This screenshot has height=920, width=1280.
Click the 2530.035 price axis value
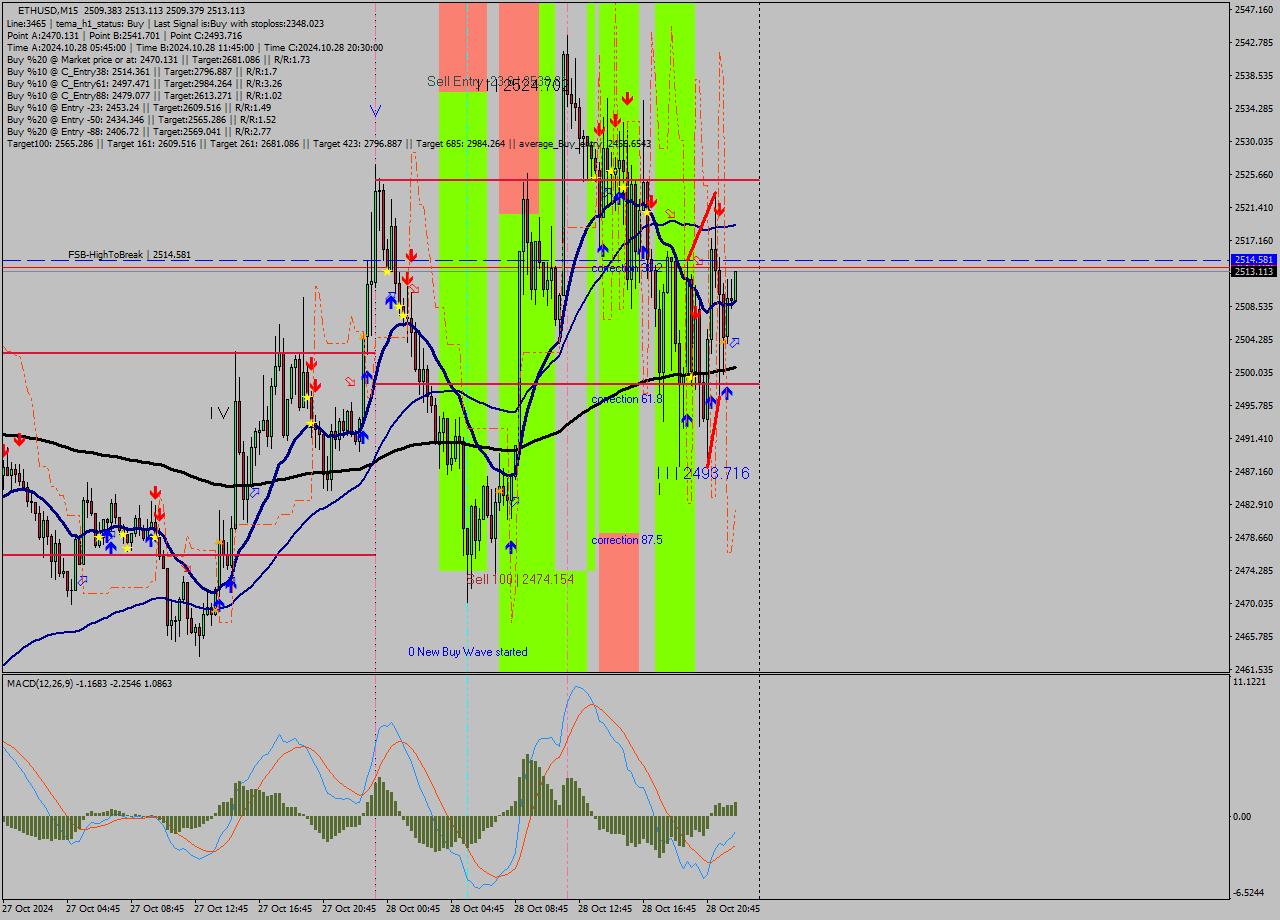(x=1254, y=141)
